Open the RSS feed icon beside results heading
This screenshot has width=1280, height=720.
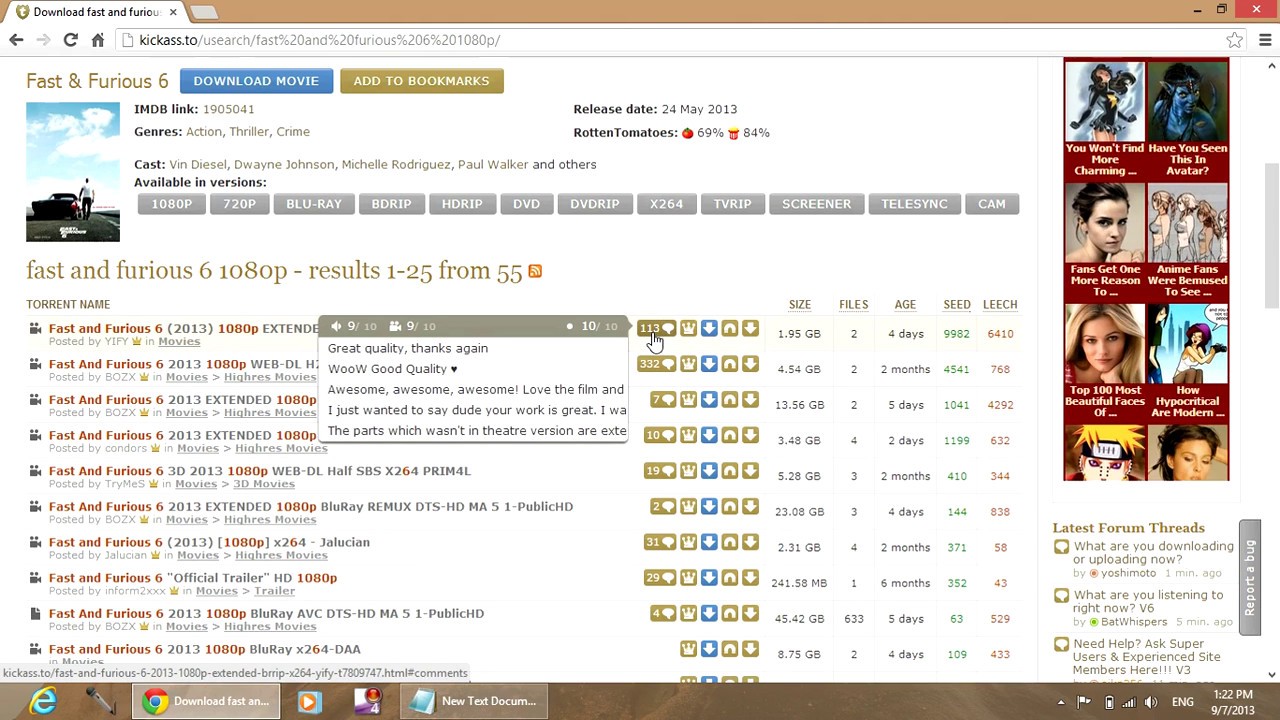coord(535,271)
